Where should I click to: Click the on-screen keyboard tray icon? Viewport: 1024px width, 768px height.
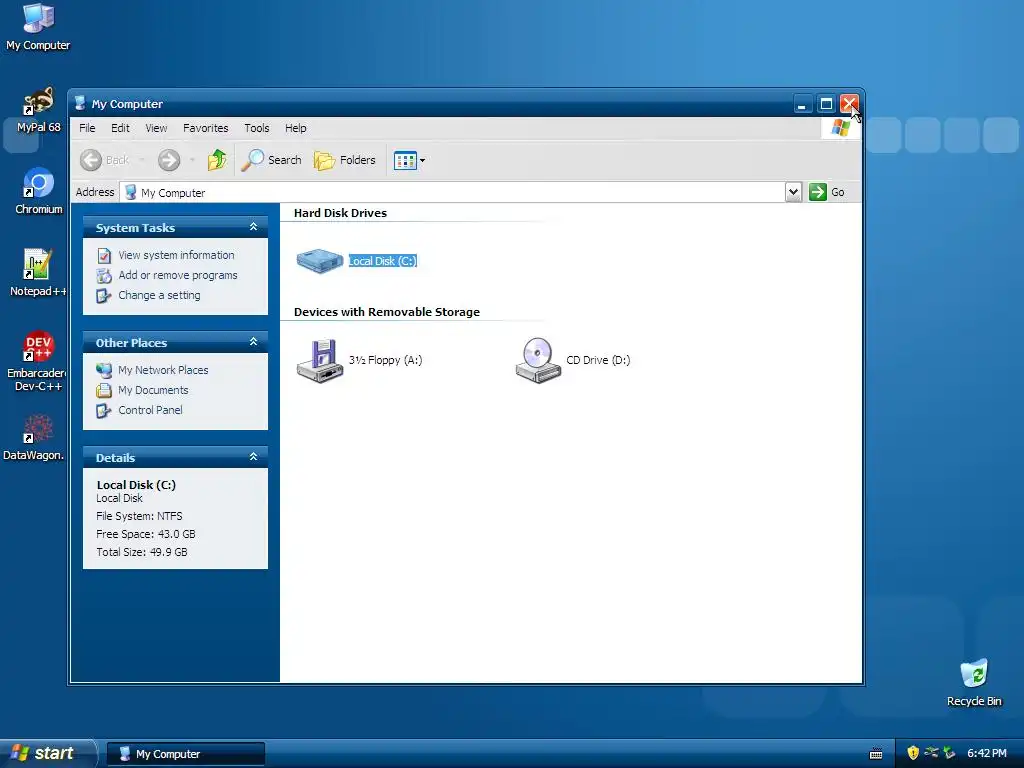(x=876, y=754)
